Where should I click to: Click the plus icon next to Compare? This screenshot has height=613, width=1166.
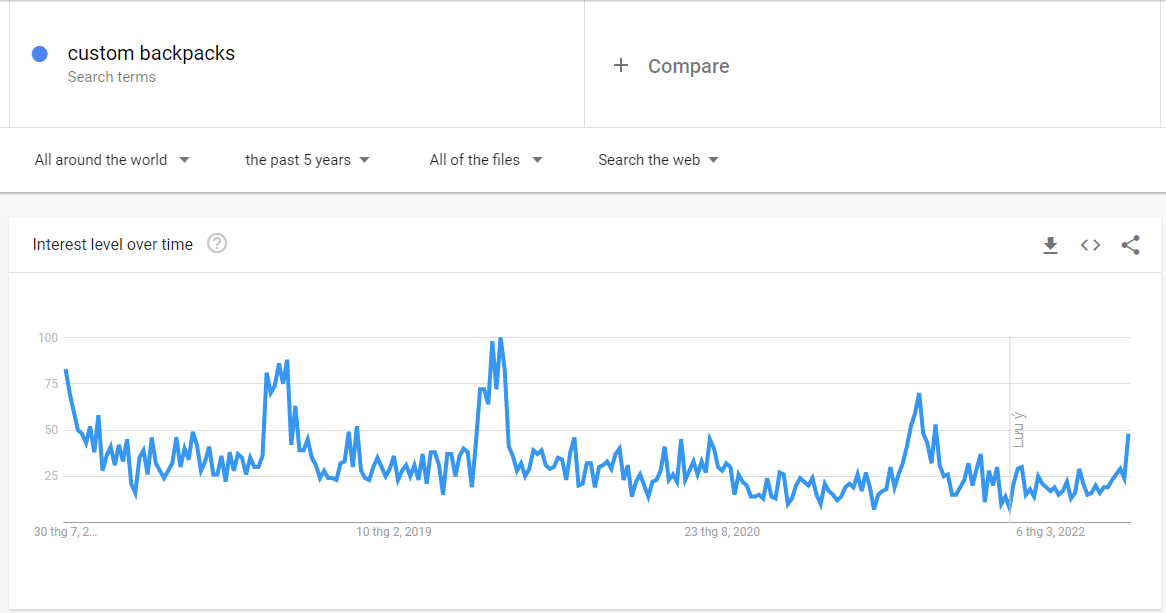pyautogui.click(x=621, y=65)
